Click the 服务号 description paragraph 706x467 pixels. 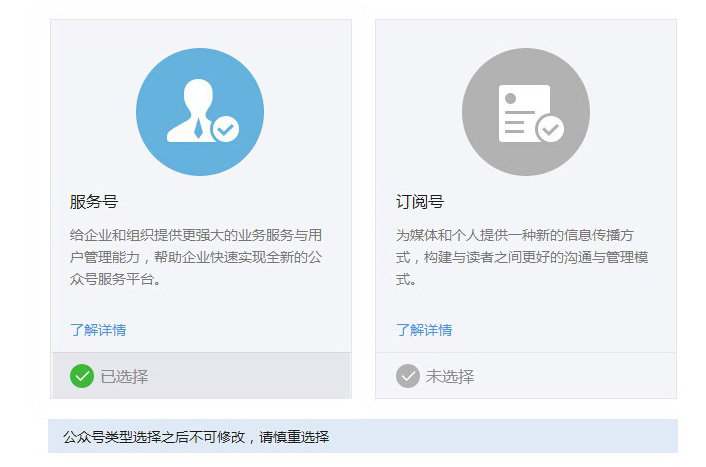click(196, 257)
